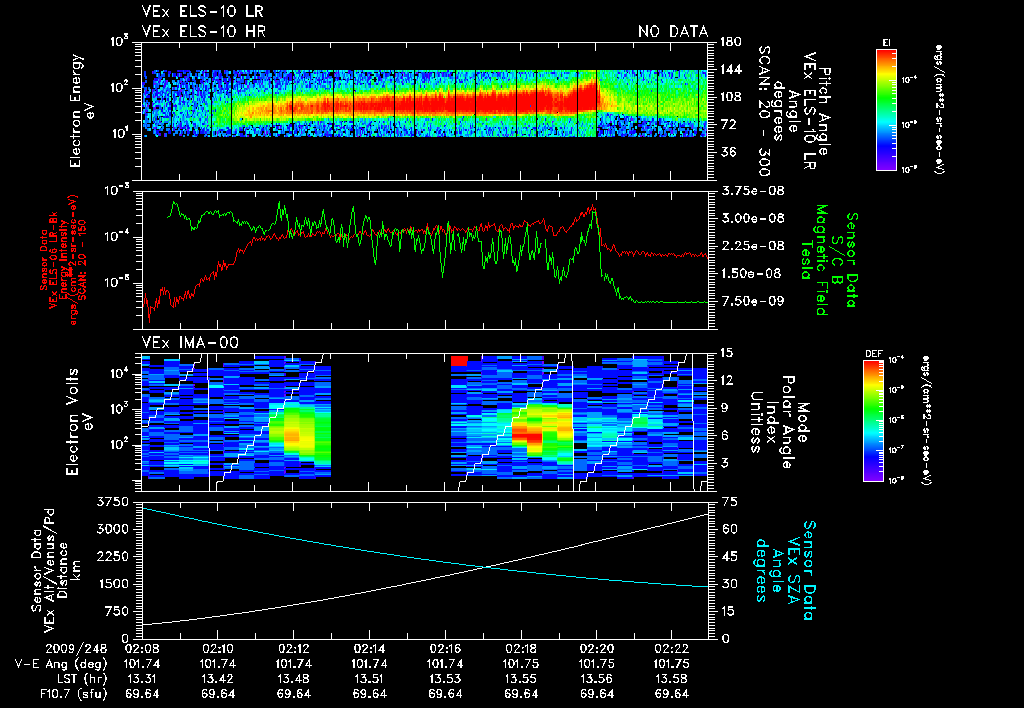Screen dimensions: 1024x708
Task: Click the 02:22 time tick label
Action: 672,649
